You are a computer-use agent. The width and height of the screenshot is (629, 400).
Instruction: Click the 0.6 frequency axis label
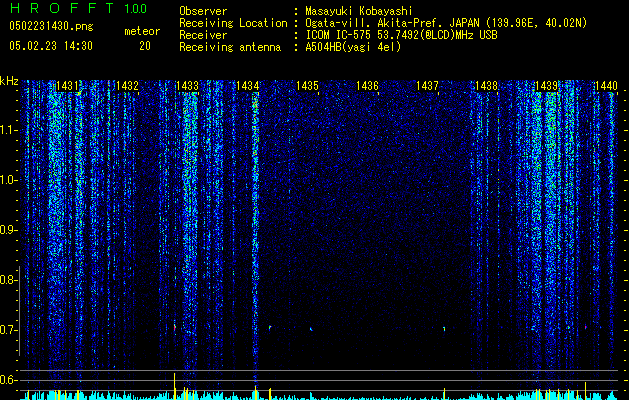coord(8,380)
